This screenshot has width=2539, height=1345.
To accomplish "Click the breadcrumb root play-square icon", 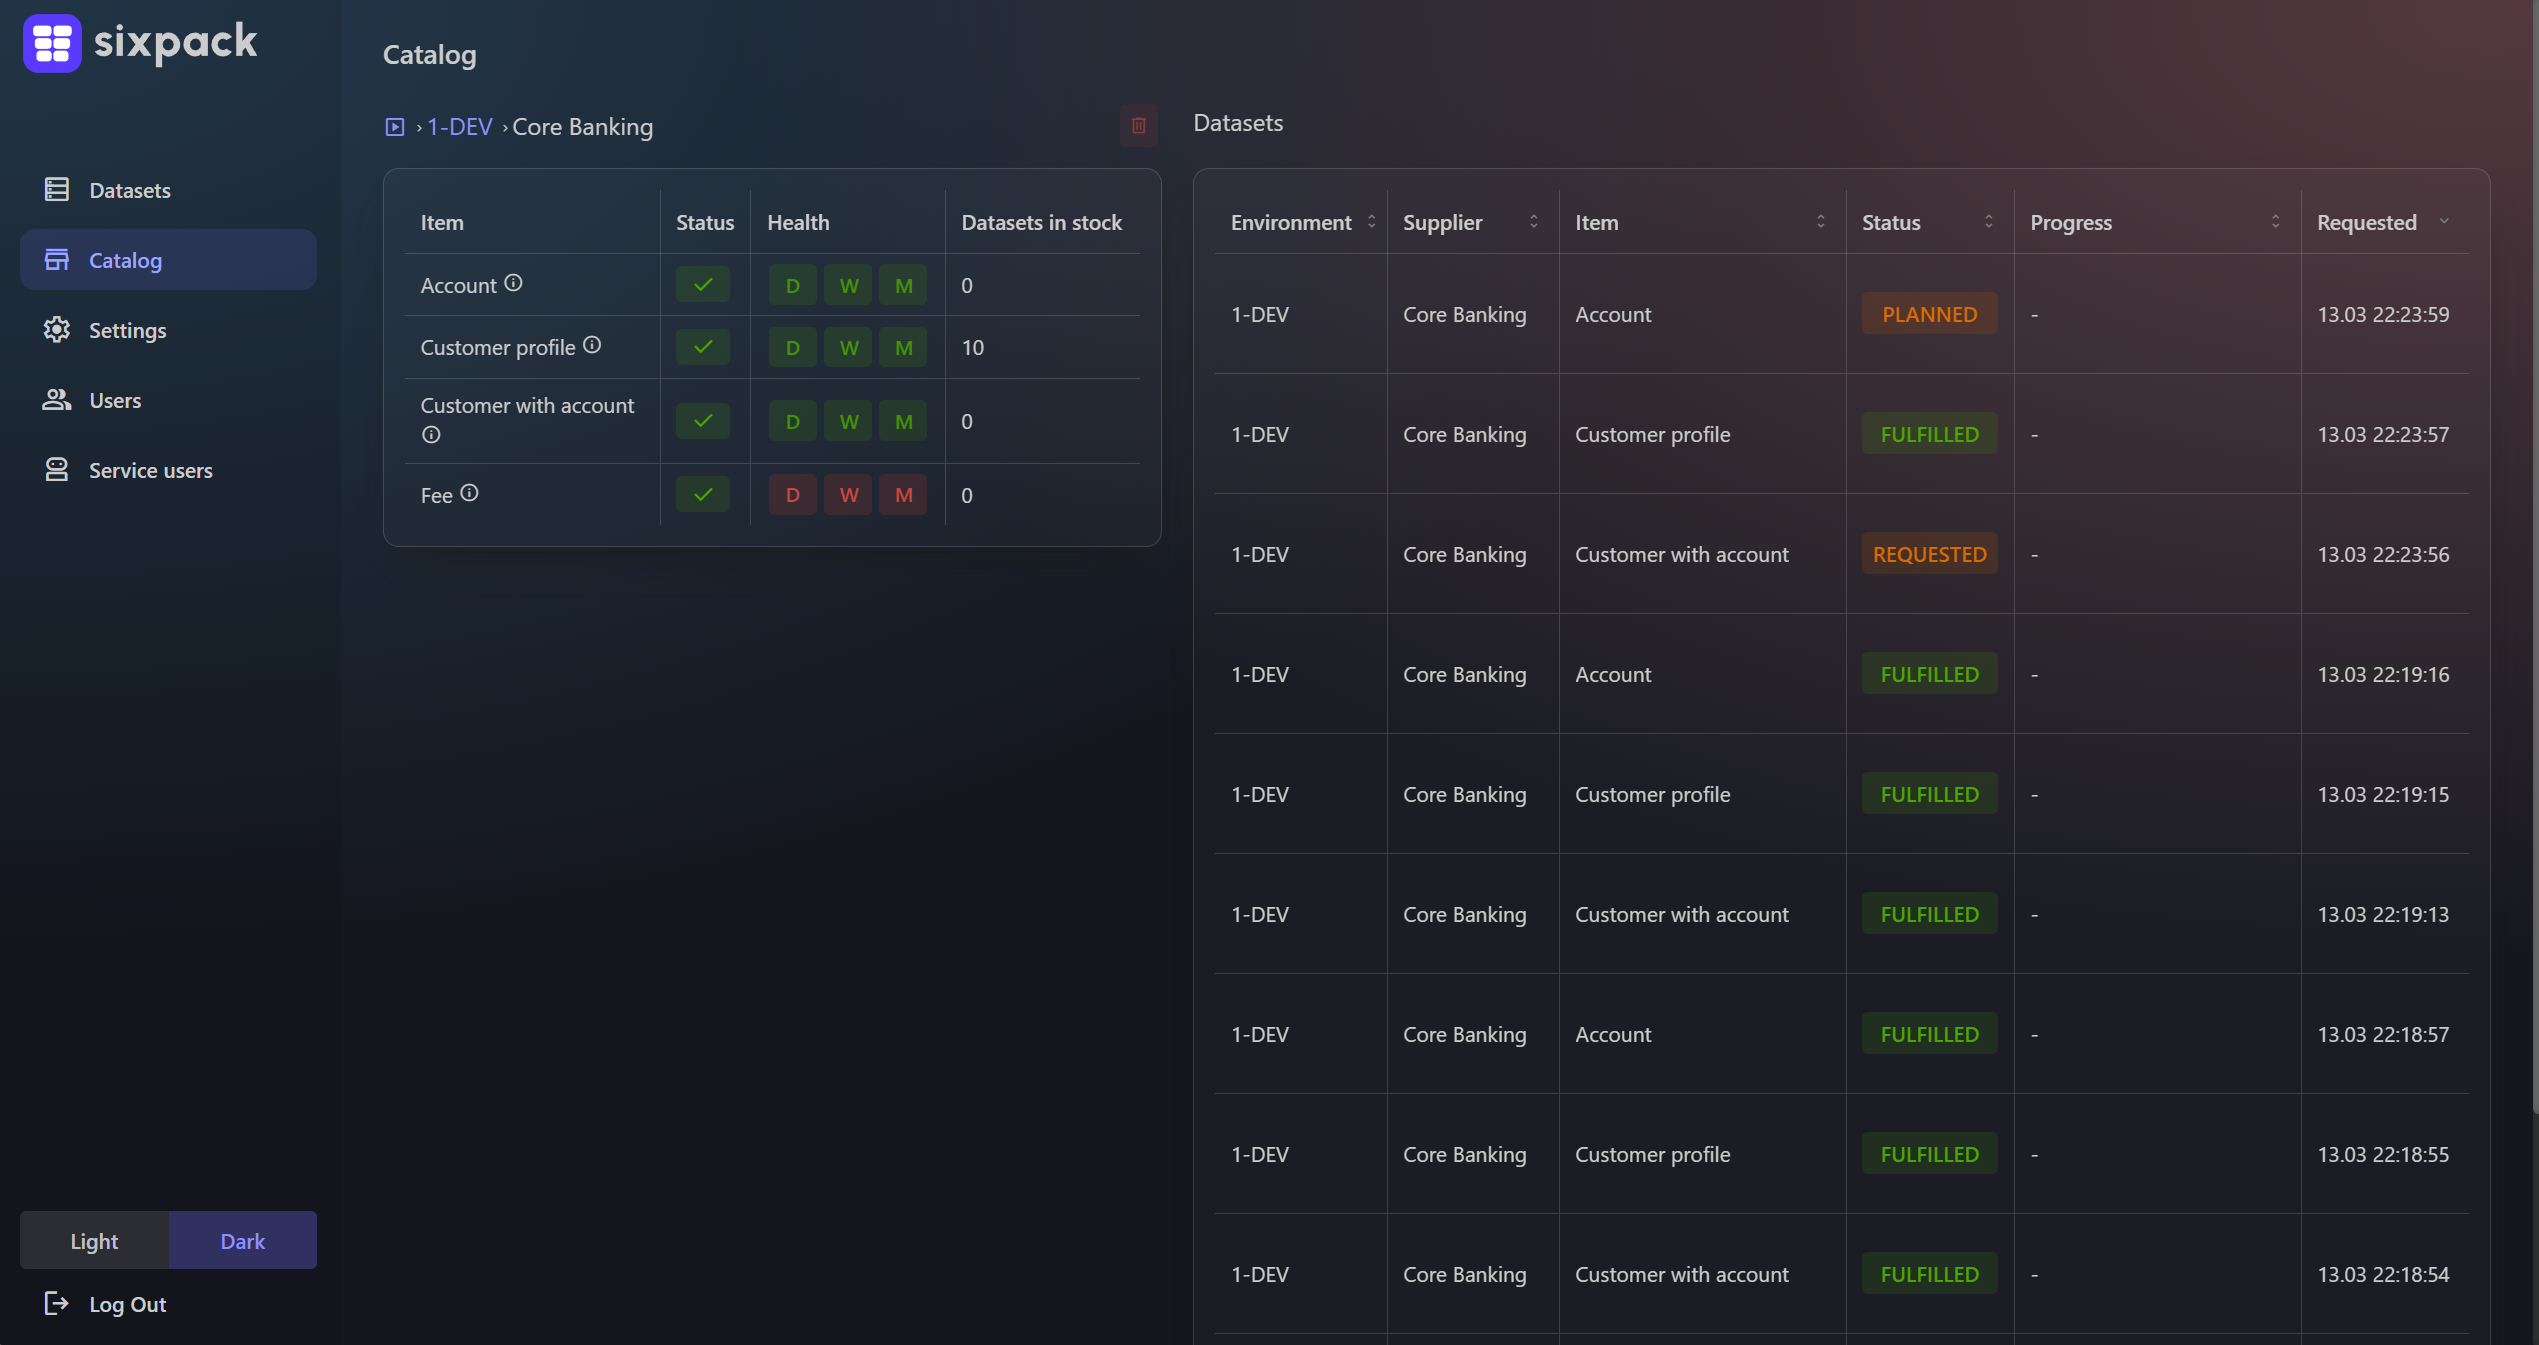I will [x=395, y=127].
